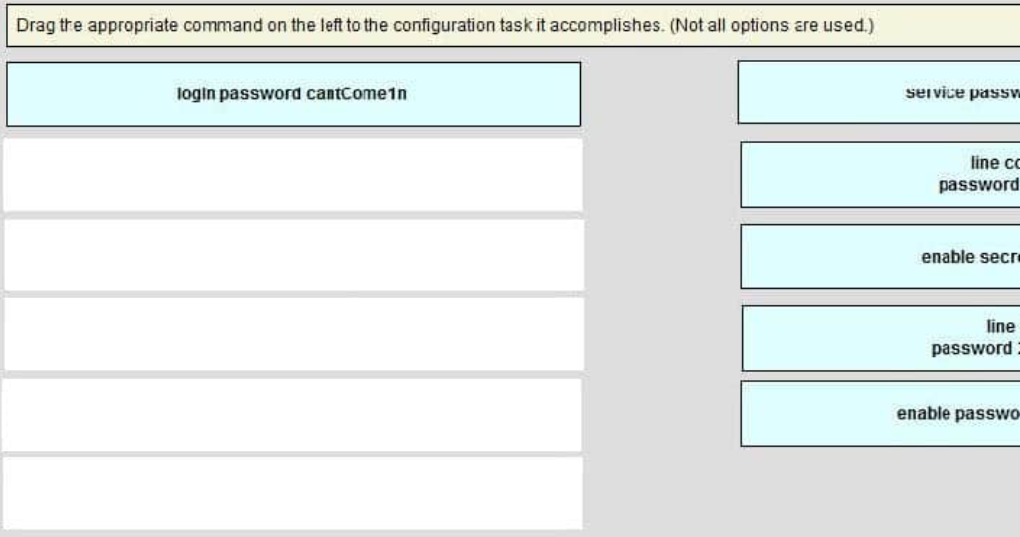
Task: Pick the box labeled 'line password' above enable password
Action: pyautogui.click(x=881, y=338)
